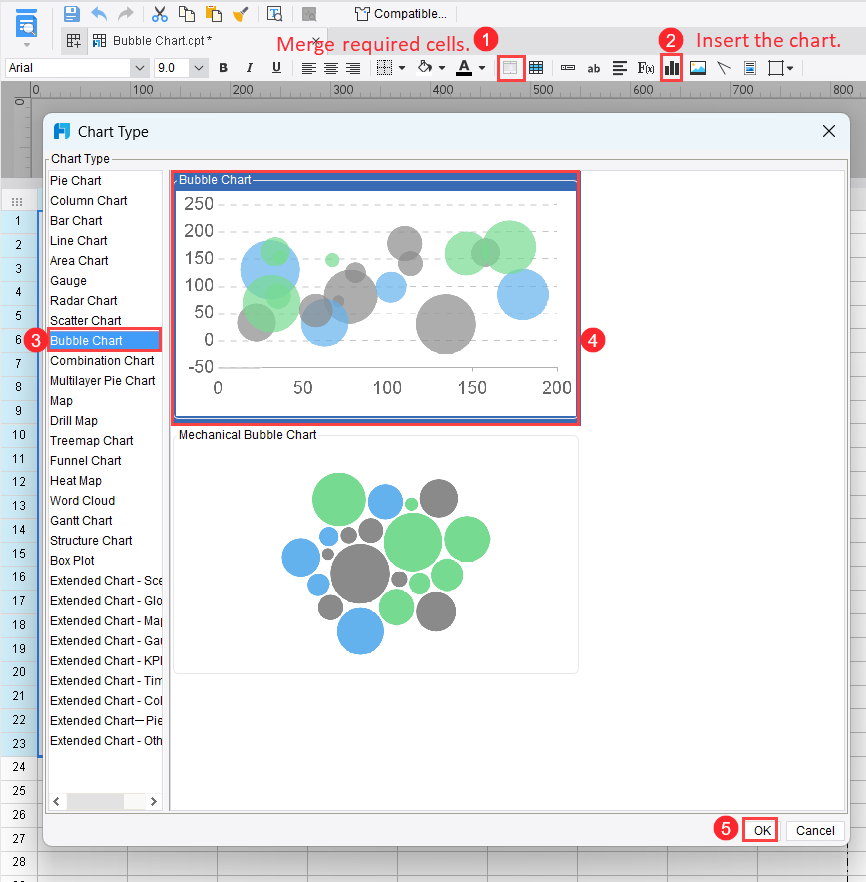Choose Combination Chart from the list

[x=102, y=361]
